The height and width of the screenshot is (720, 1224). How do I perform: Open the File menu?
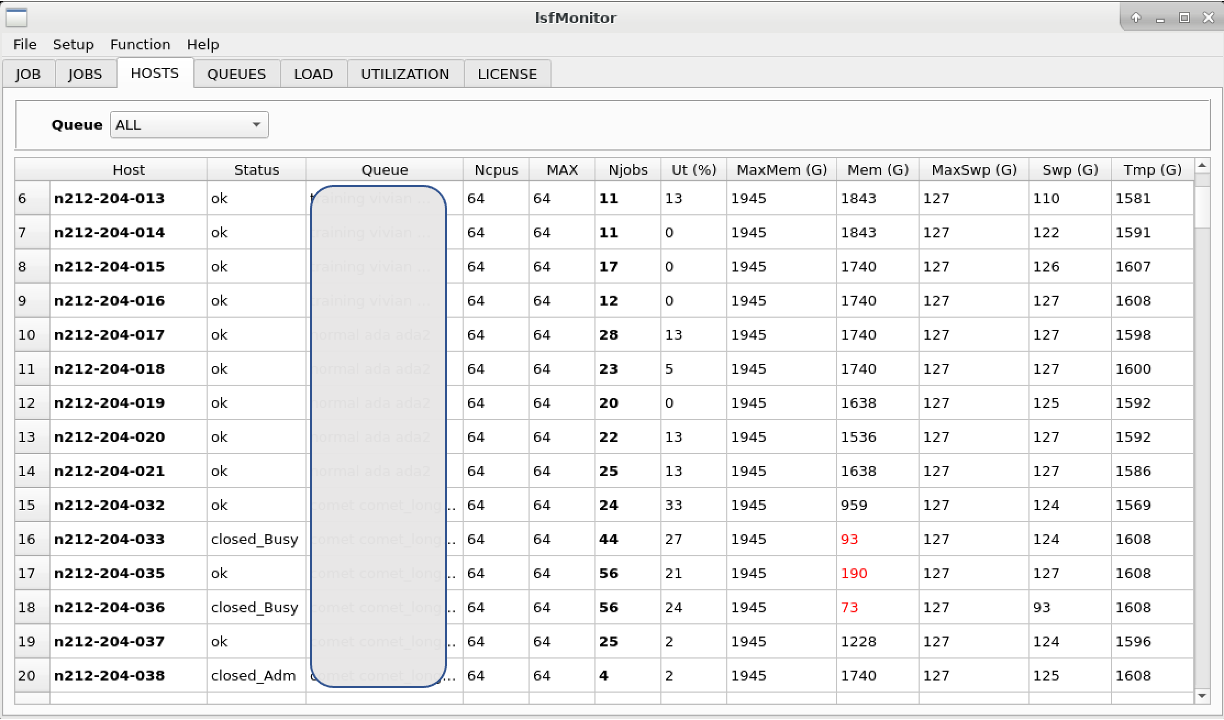24,44
